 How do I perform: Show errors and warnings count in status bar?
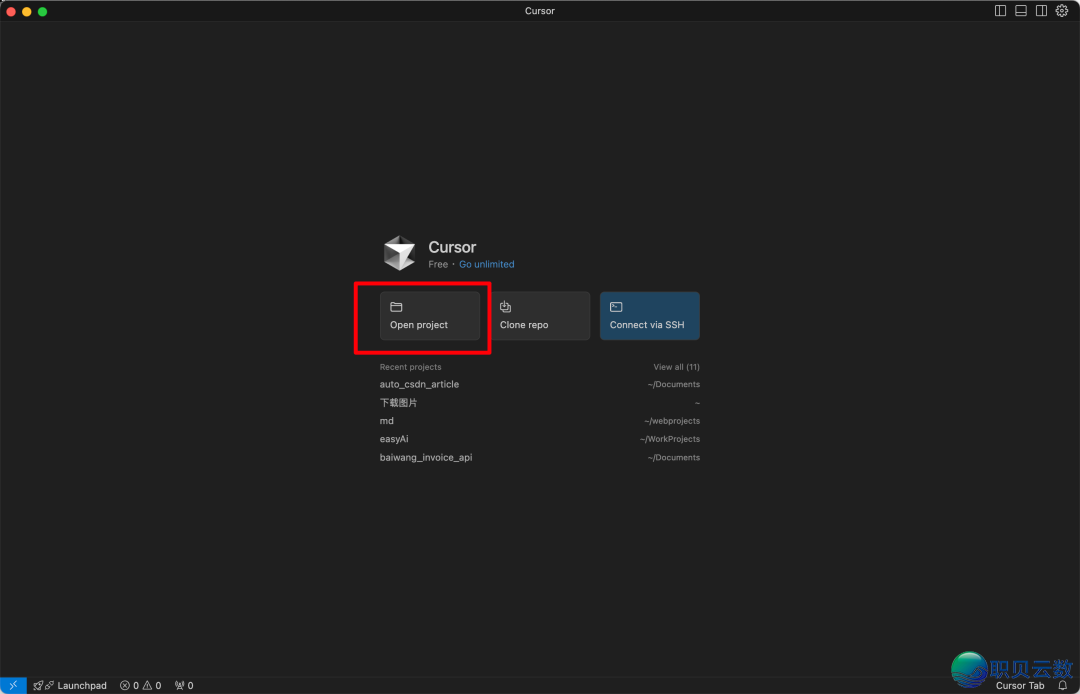[x=140, y=685]
